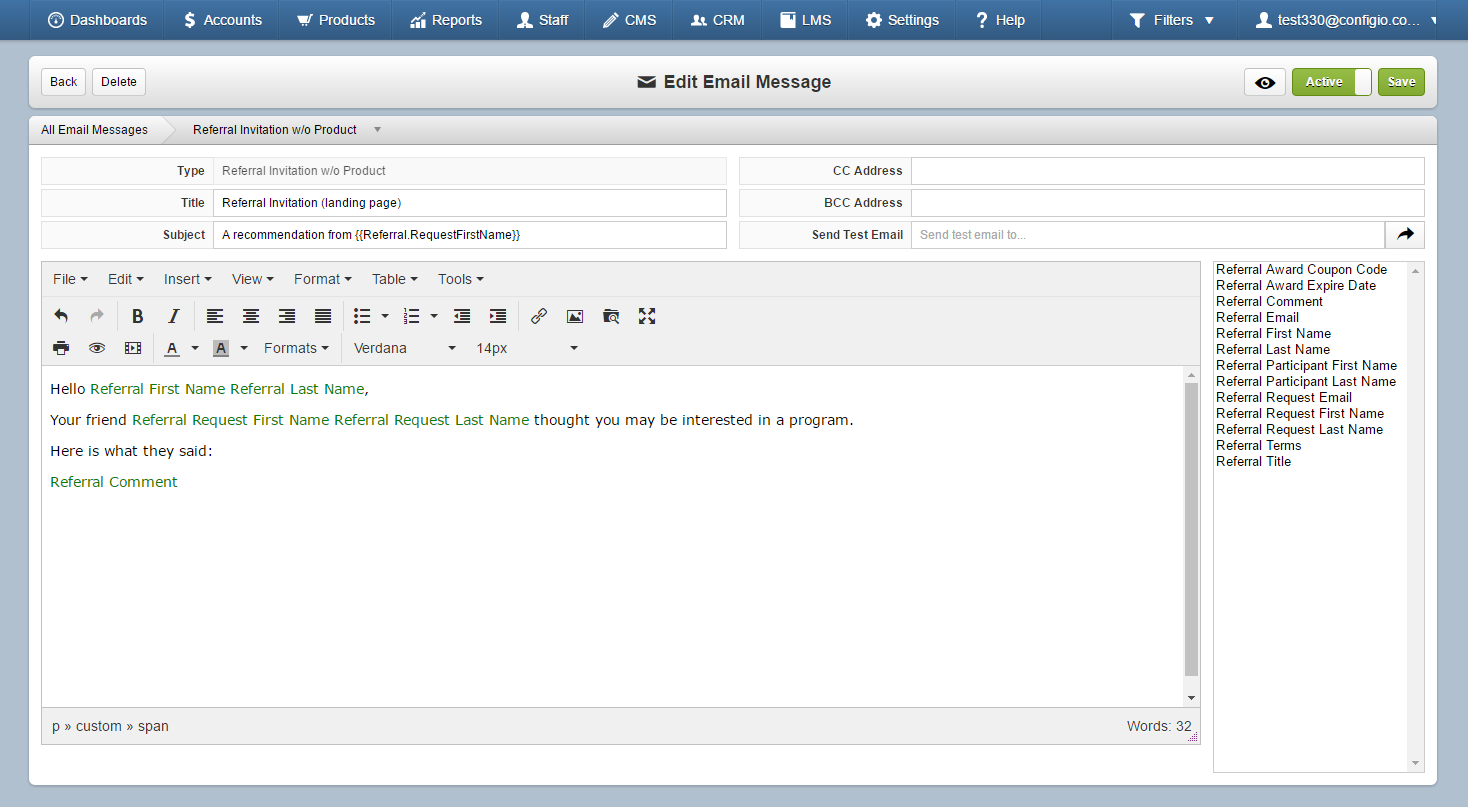The height and width of the screenshot is (807, 1468).
Task: Preview the editor content with eye icon in toolbar
Action: (x=97, y=348)
